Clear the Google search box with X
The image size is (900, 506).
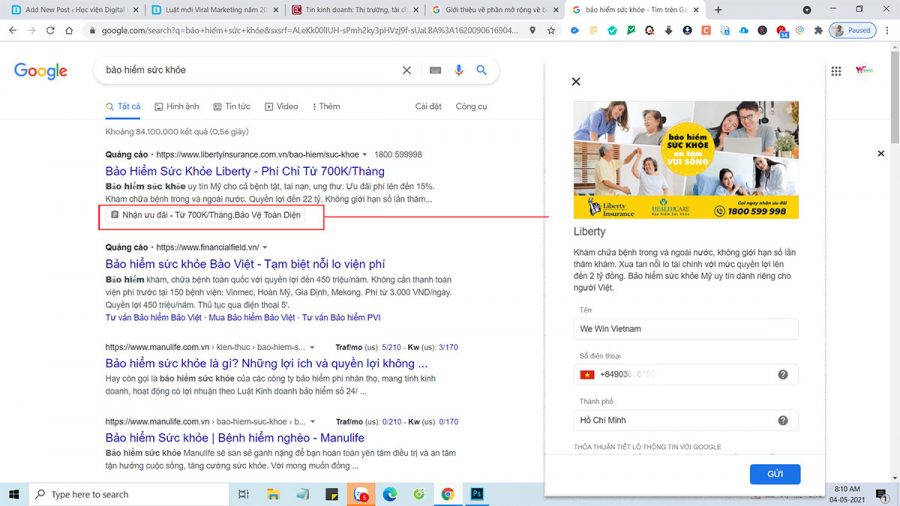(x=406, y=70)
